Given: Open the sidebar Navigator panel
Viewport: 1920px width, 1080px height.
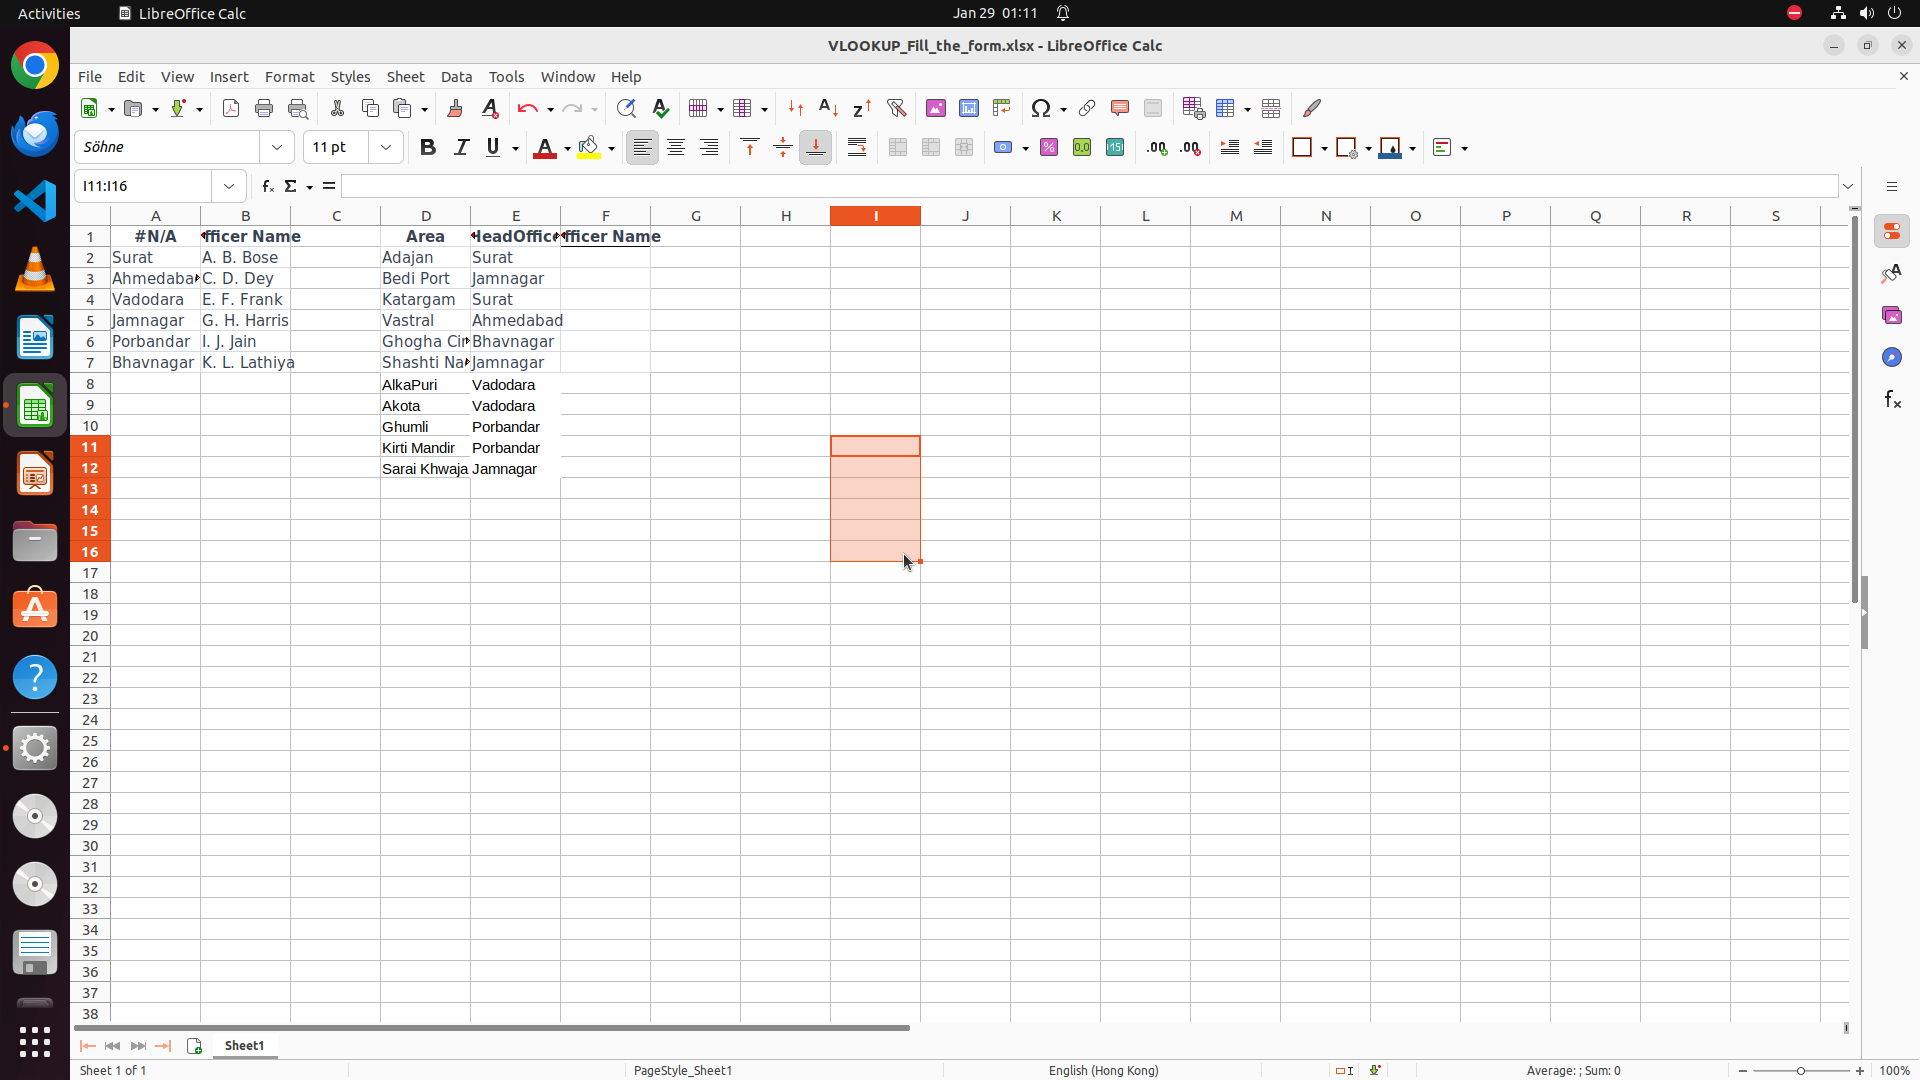Looking at the screenshot, I should click(1892, 357).
